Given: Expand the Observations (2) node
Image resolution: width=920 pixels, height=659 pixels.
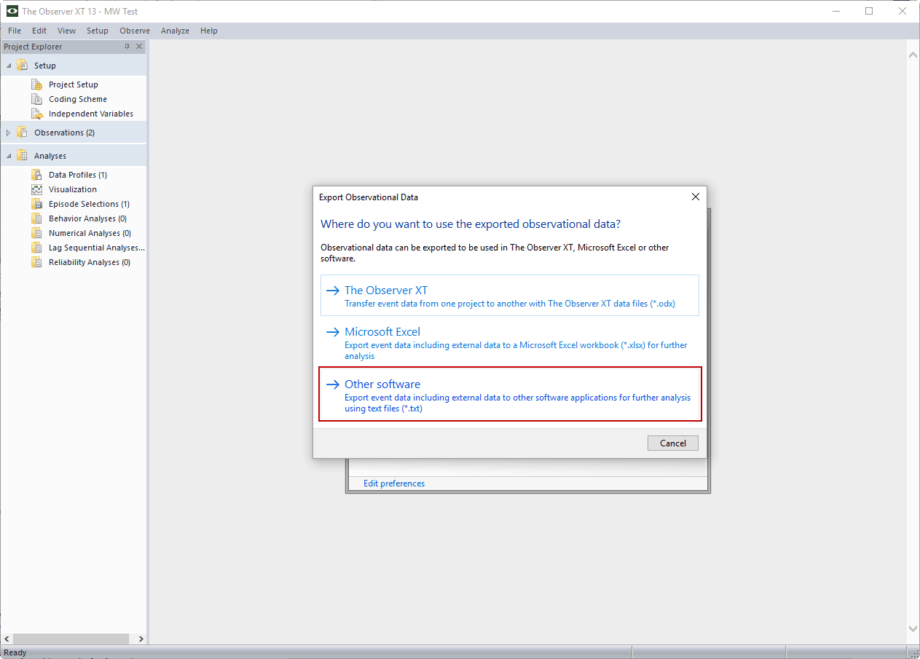Looking at the screenshot, I should tap(9, 133).
